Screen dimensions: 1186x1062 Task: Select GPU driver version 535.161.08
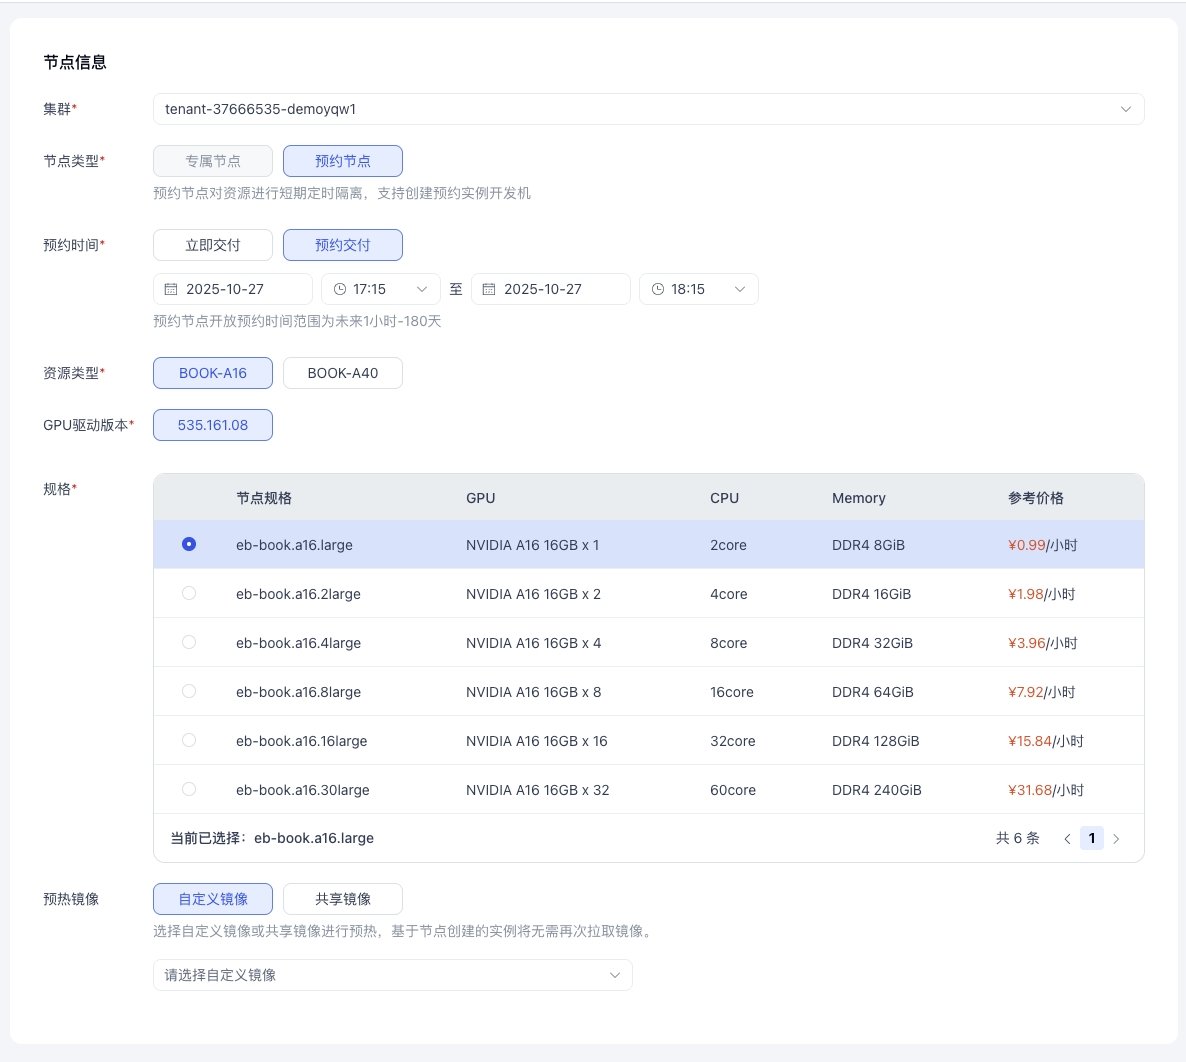pyautogui.click(x=213, y=425)
